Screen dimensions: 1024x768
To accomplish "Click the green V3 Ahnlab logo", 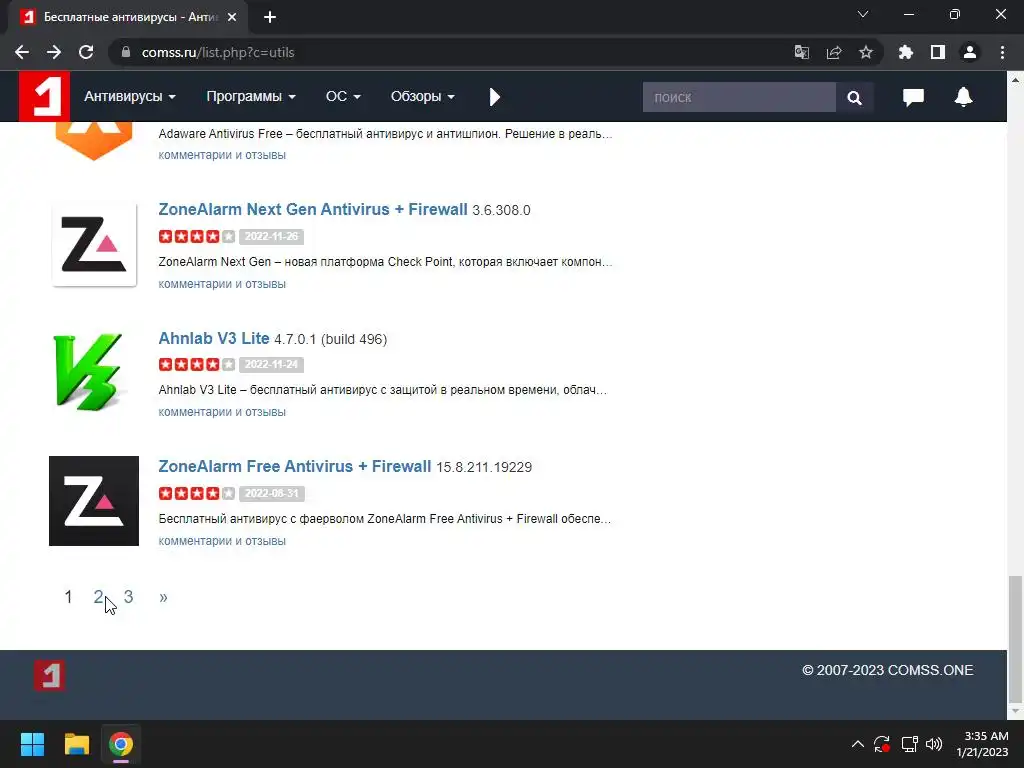I will click(88, 372).
